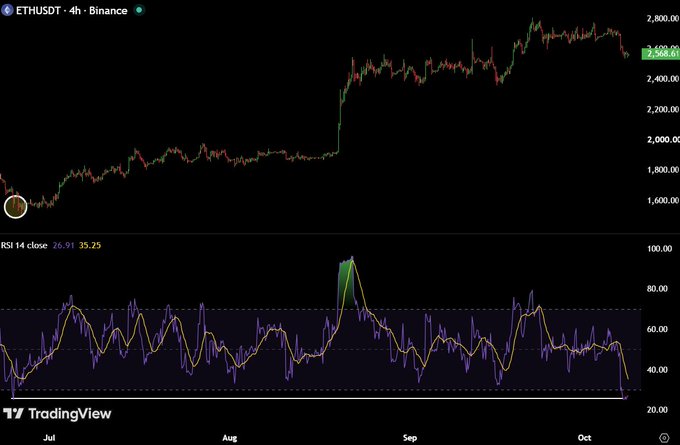Open the ETHUSDT 4h Binance symbol title
Screen dimensions: 680x445
tap(72, 10)
